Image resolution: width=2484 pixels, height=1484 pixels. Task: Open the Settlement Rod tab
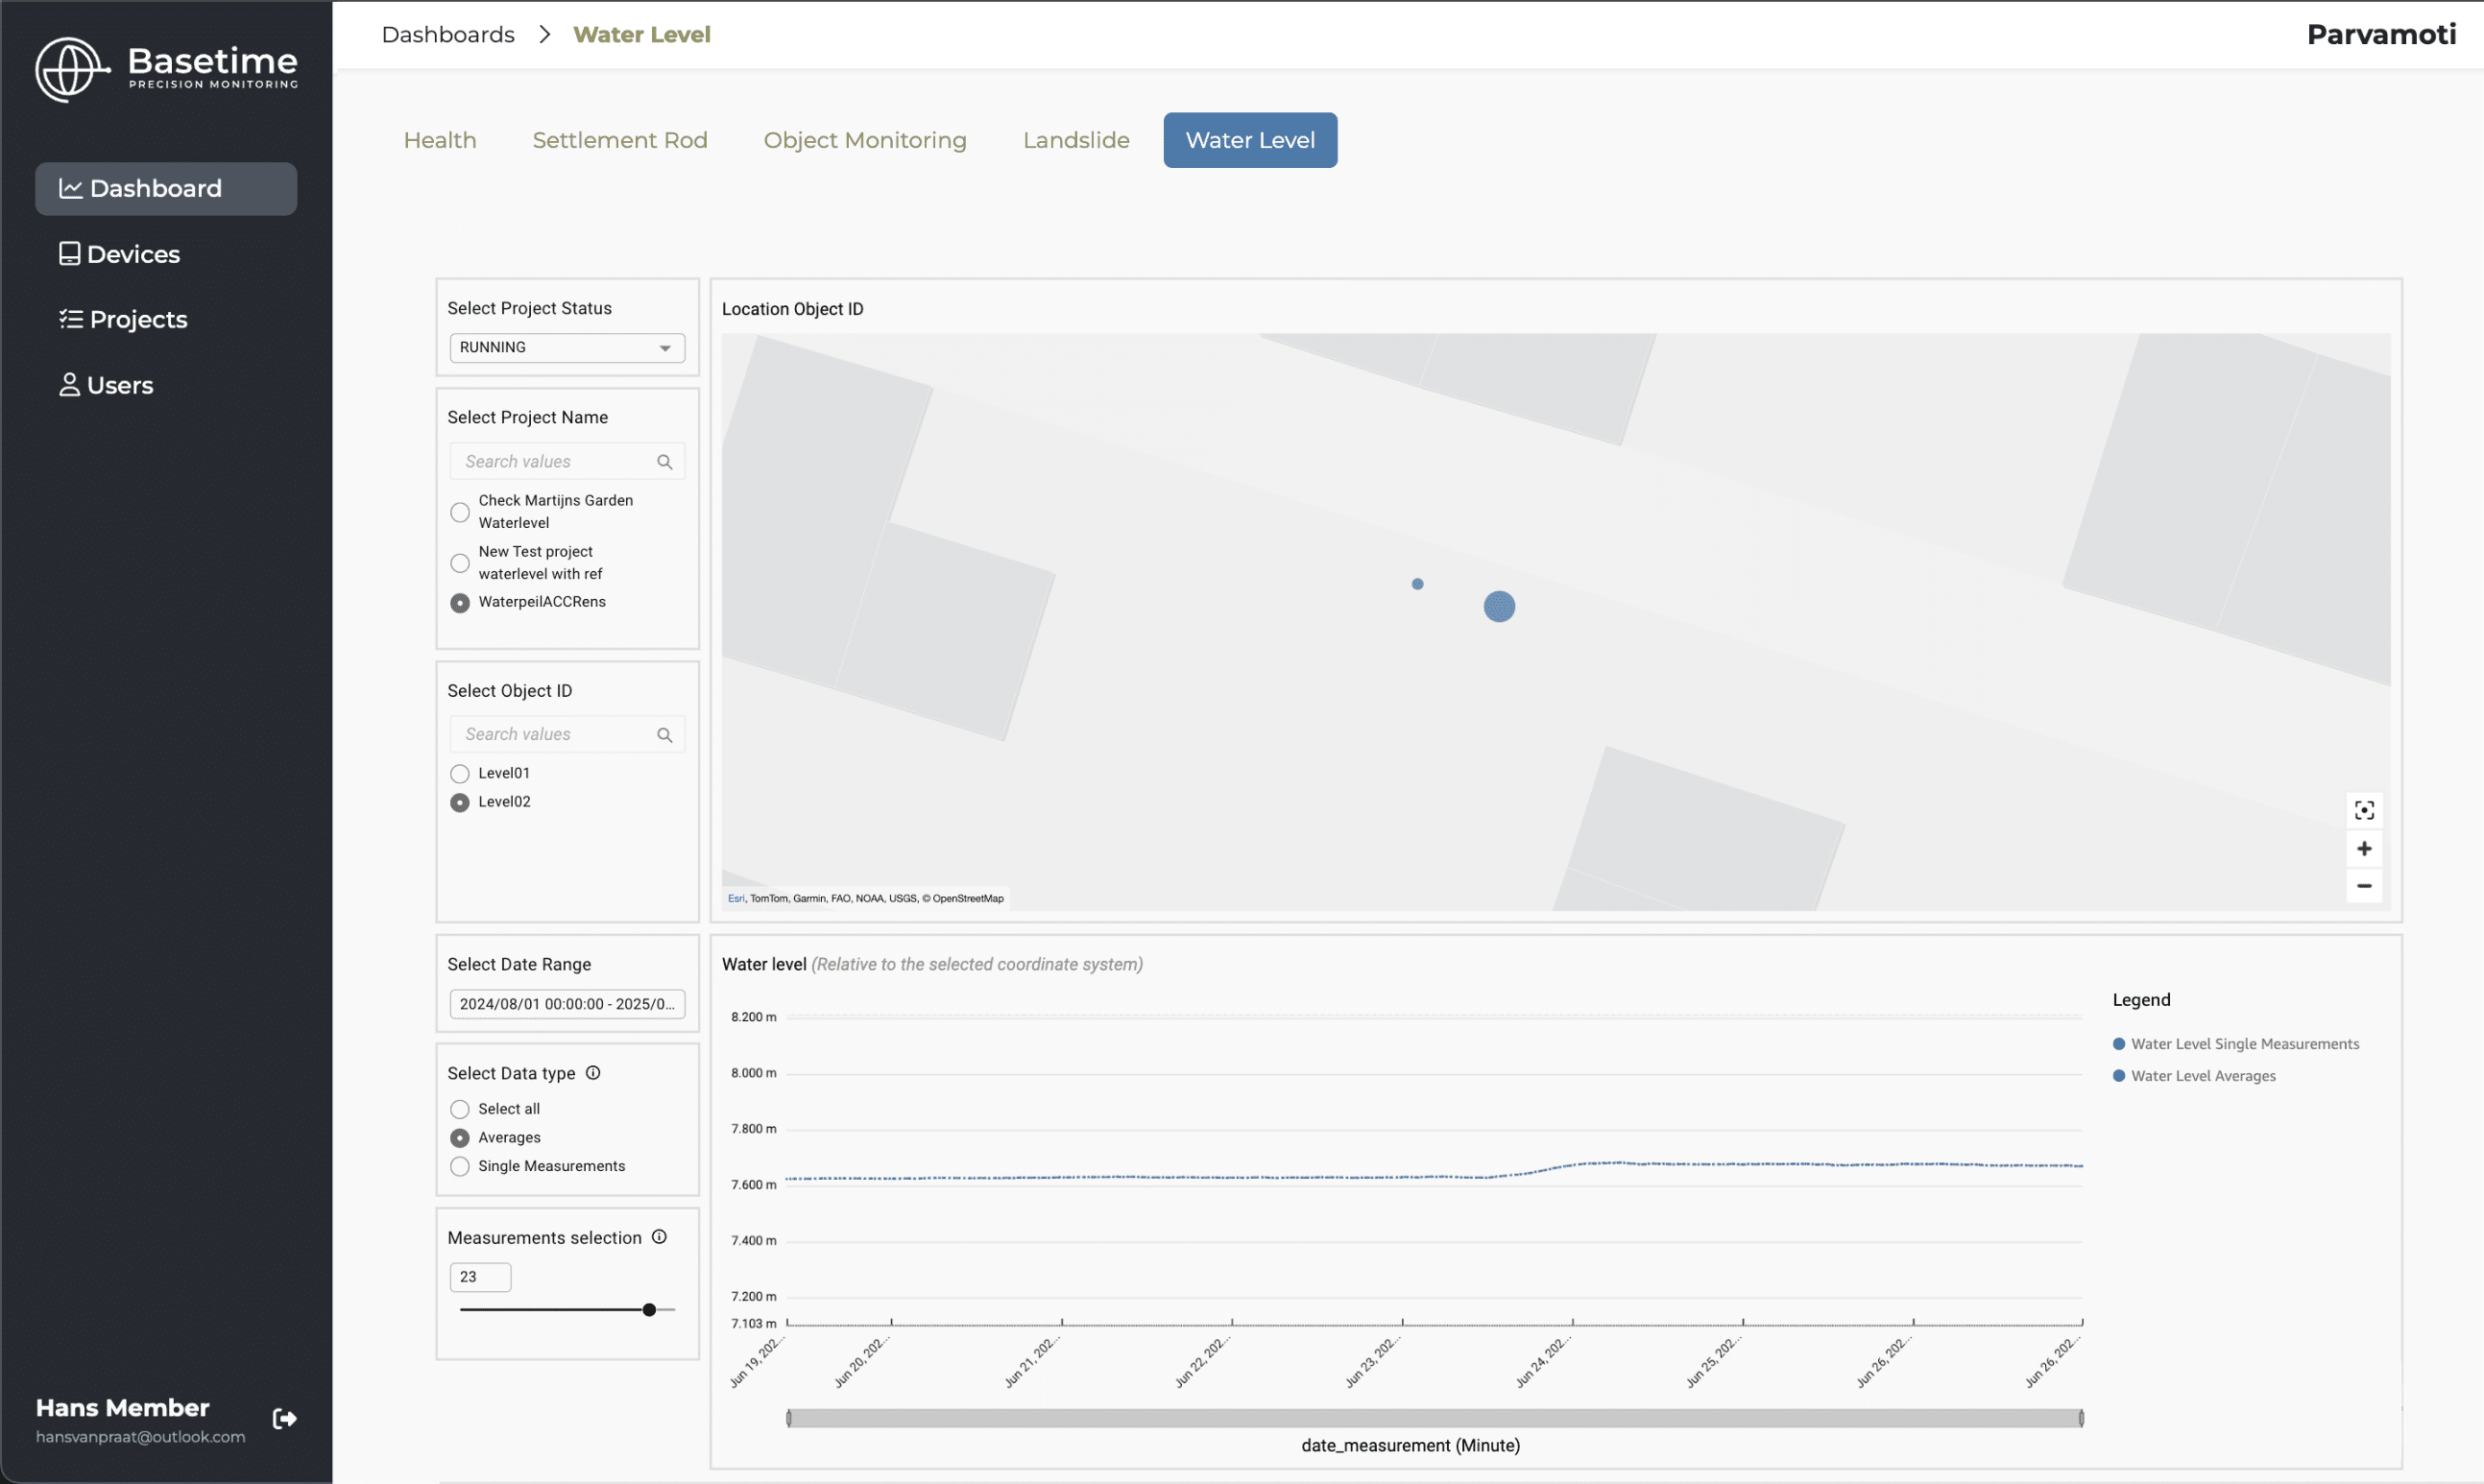click(x=620, y=140)
